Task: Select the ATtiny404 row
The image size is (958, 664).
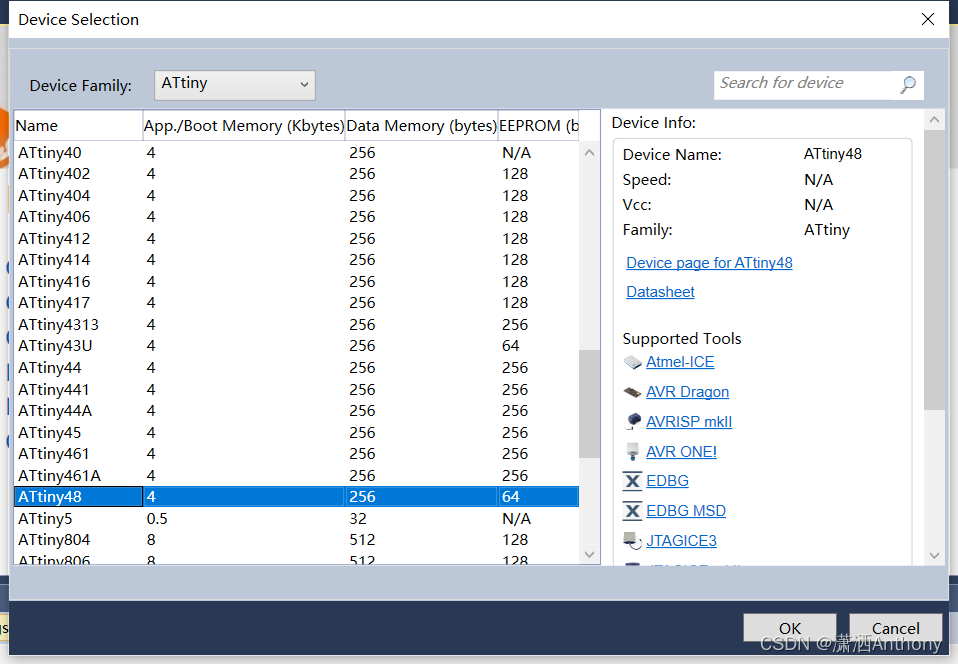Action: pyautogui.click(x=296, y=195)
